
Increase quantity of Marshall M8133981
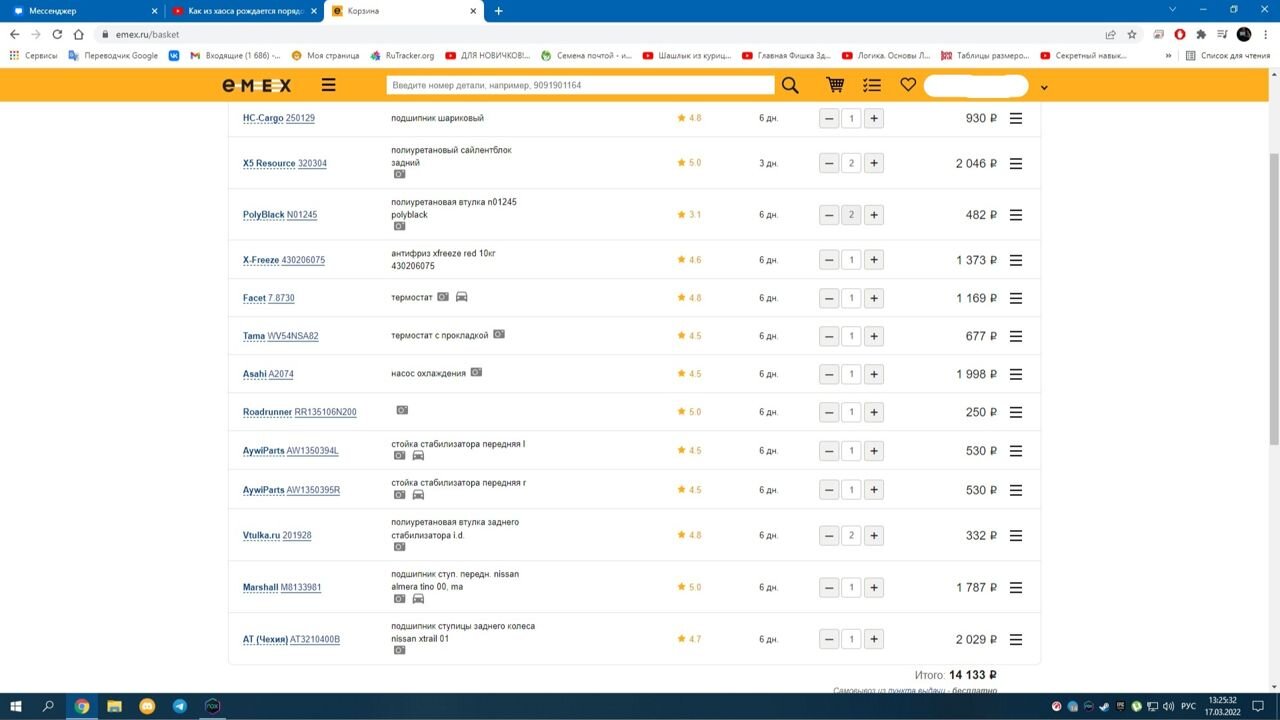pyautogui.click(x=874, y=588)
